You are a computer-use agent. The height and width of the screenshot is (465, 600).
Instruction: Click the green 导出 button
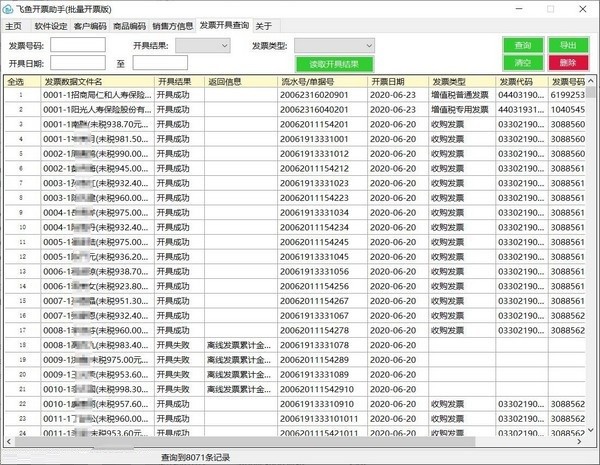568,45
